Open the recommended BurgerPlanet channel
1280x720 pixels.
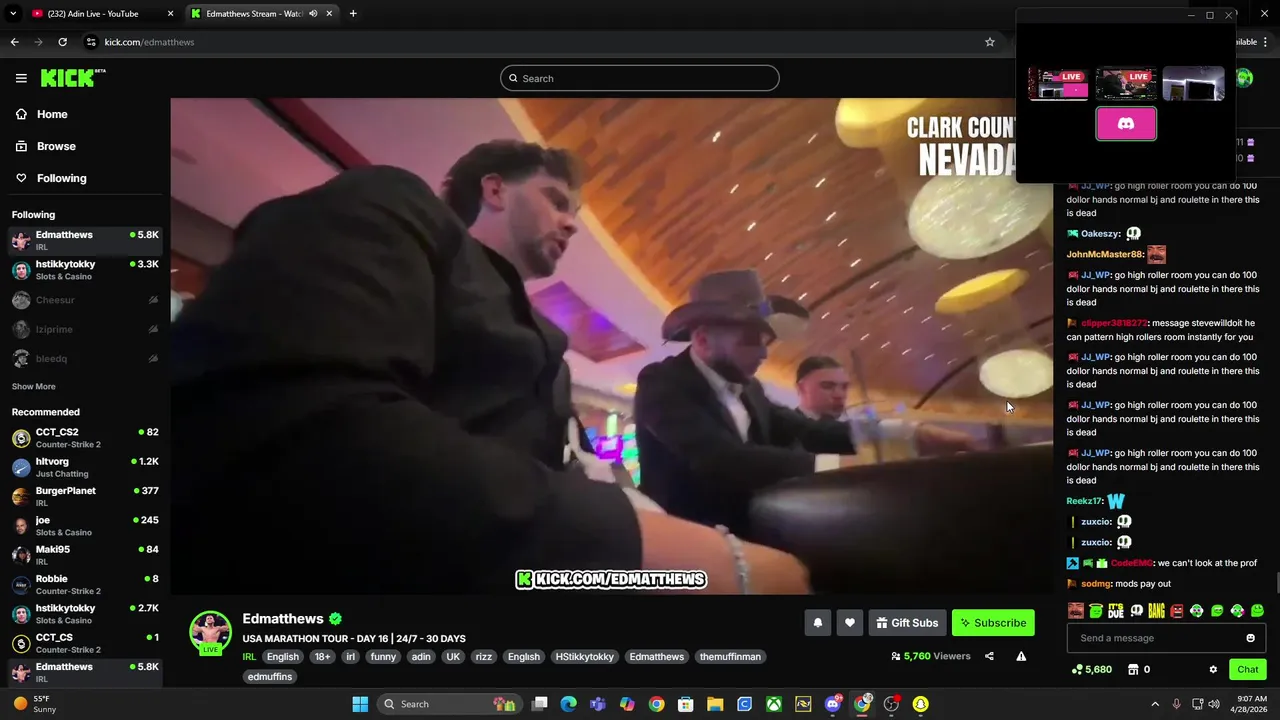84,496
